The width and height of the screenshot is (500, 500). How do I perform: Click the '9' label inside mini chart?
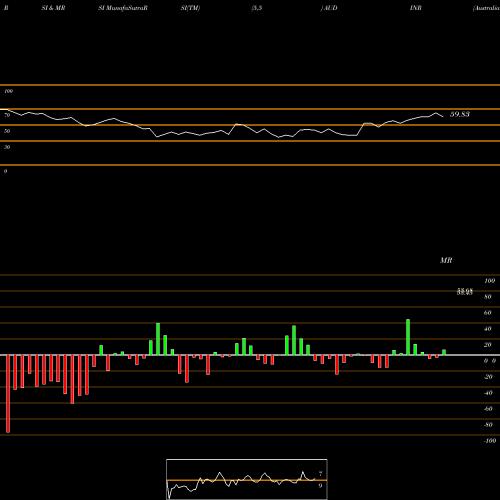coord(320,486)
